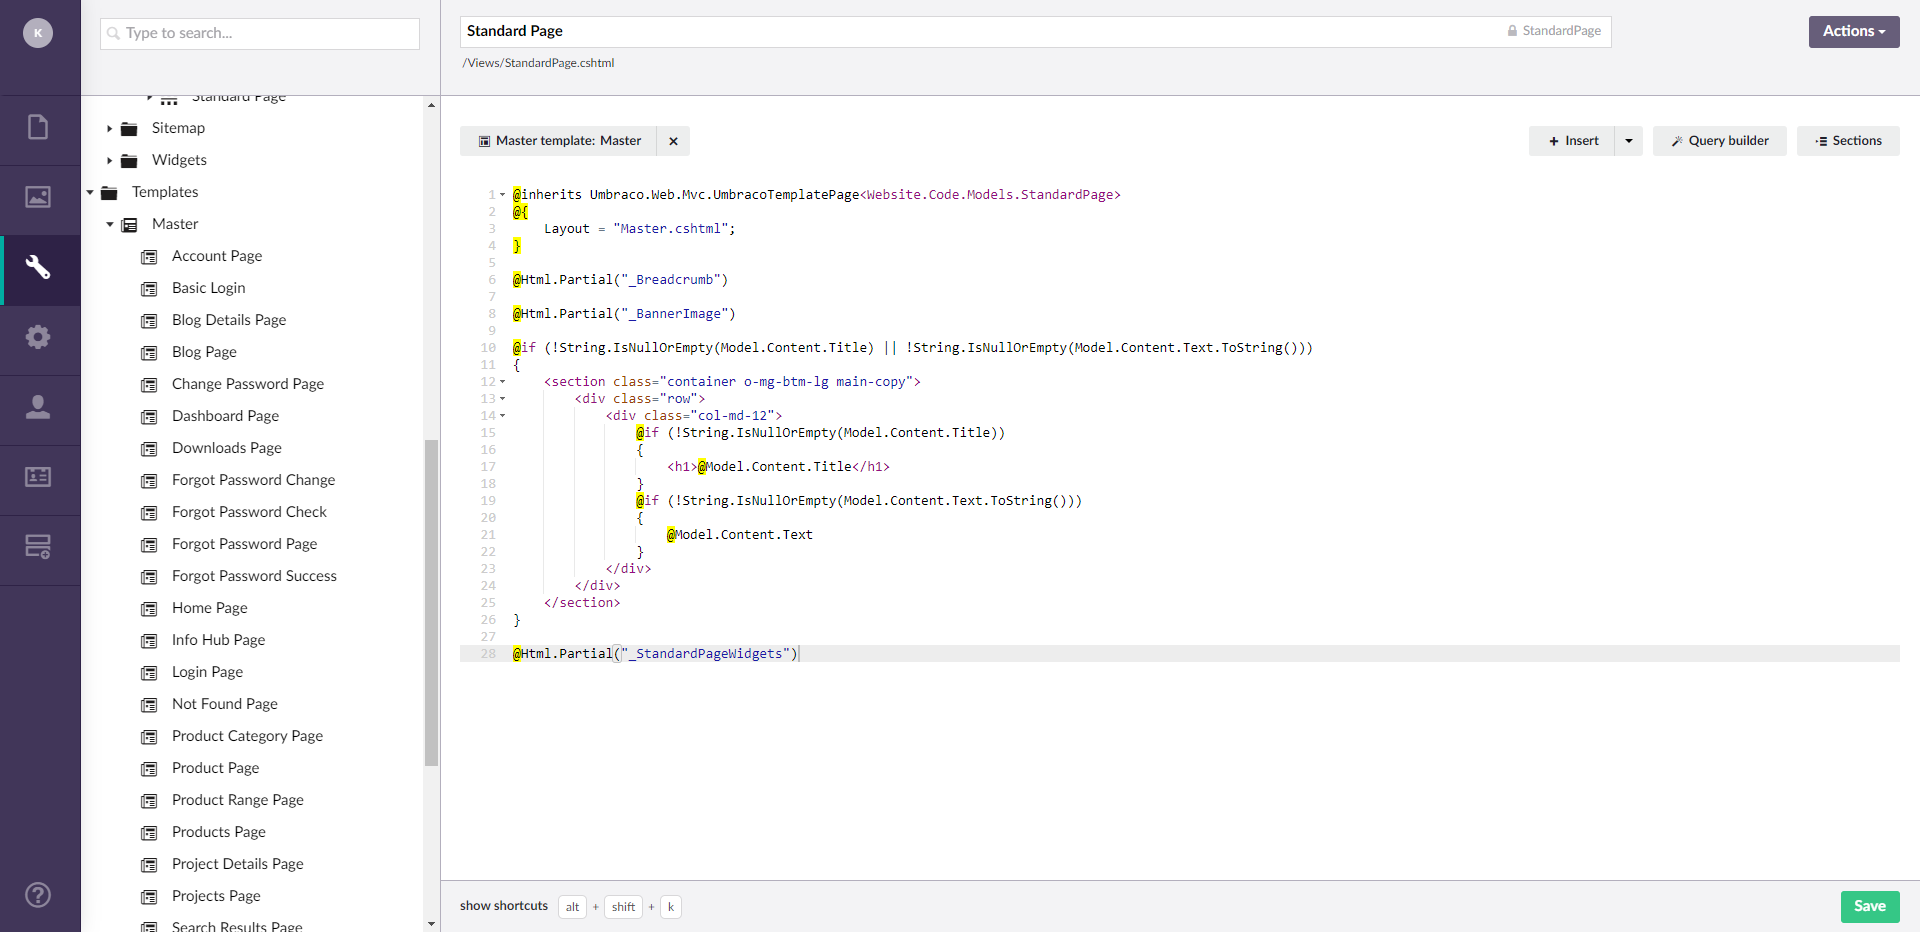Collapse the Master template tree node

[110, 225]
